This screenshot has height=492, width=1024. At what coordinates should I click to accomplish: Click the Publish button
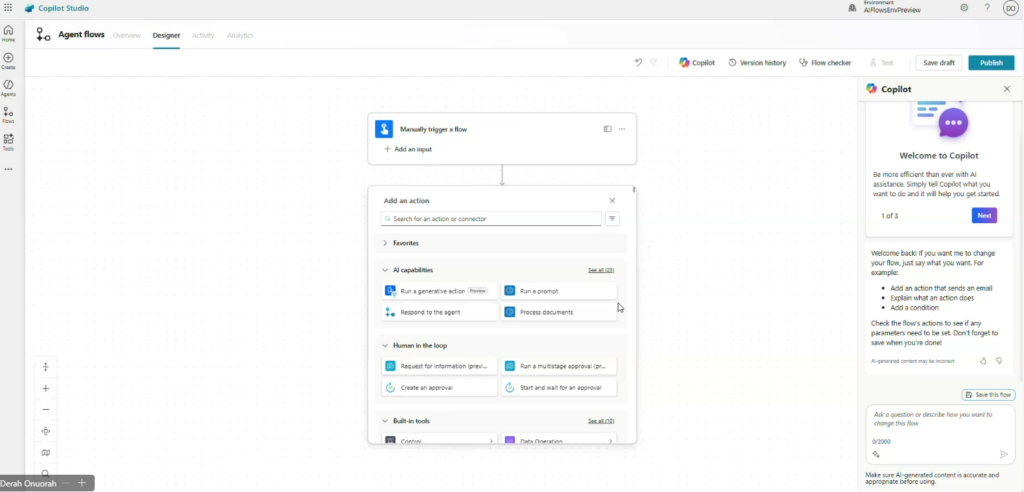coord(991,62)
